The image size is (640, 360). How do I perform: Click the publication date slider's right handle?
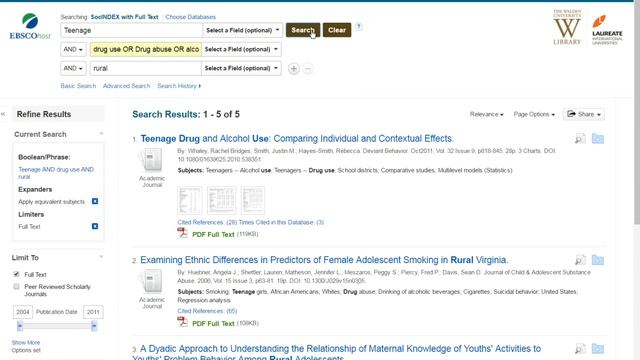(x=94, y=326)
